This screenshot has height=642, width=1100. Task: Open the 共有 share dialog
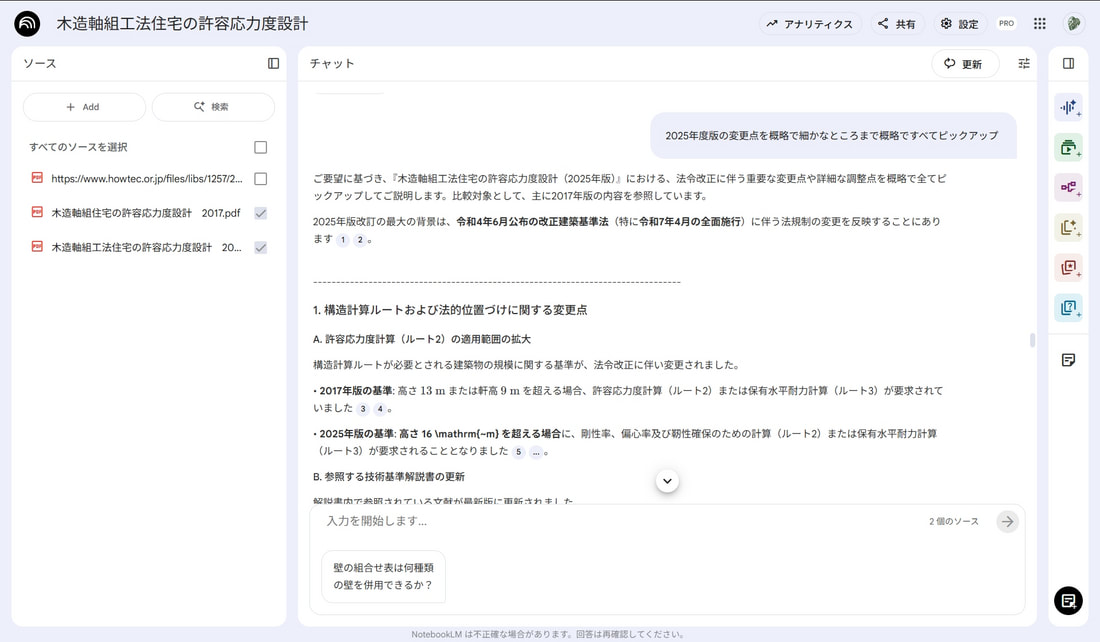pos(897,24)
